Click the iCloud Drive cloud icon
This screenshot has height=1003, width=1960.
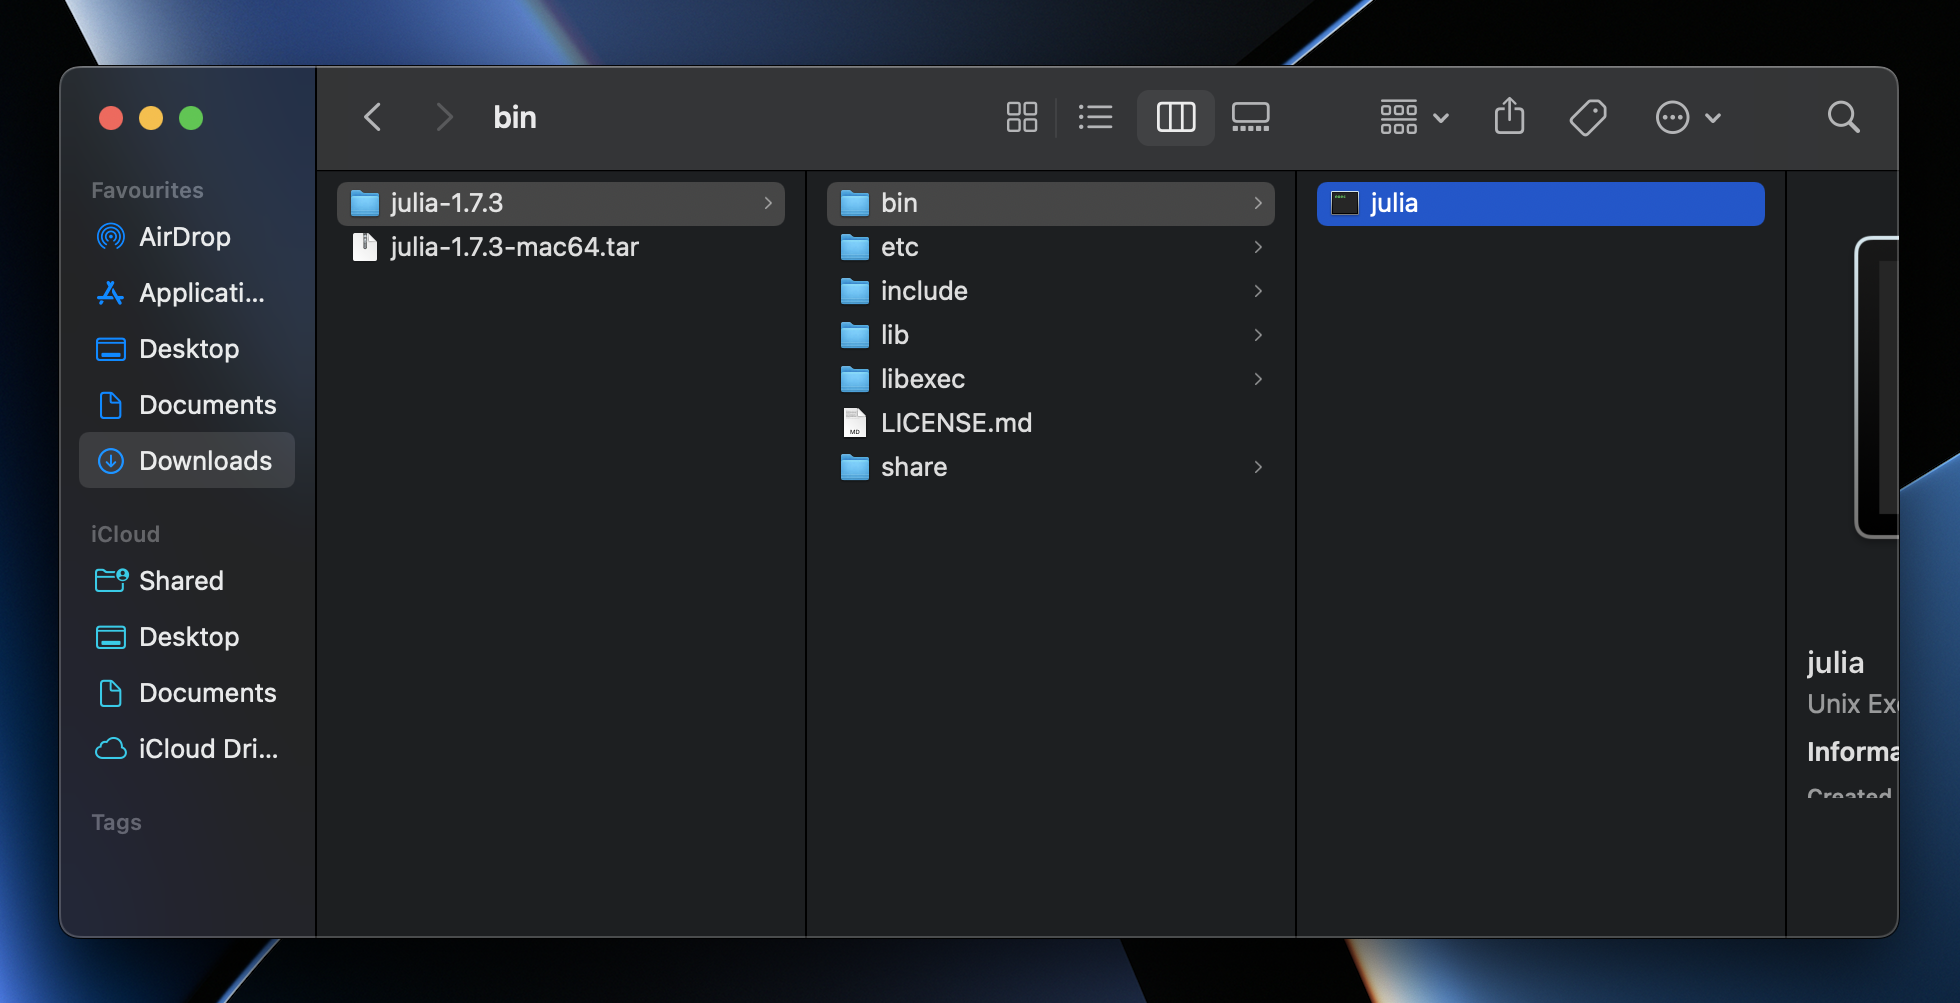tap(110, 749)
